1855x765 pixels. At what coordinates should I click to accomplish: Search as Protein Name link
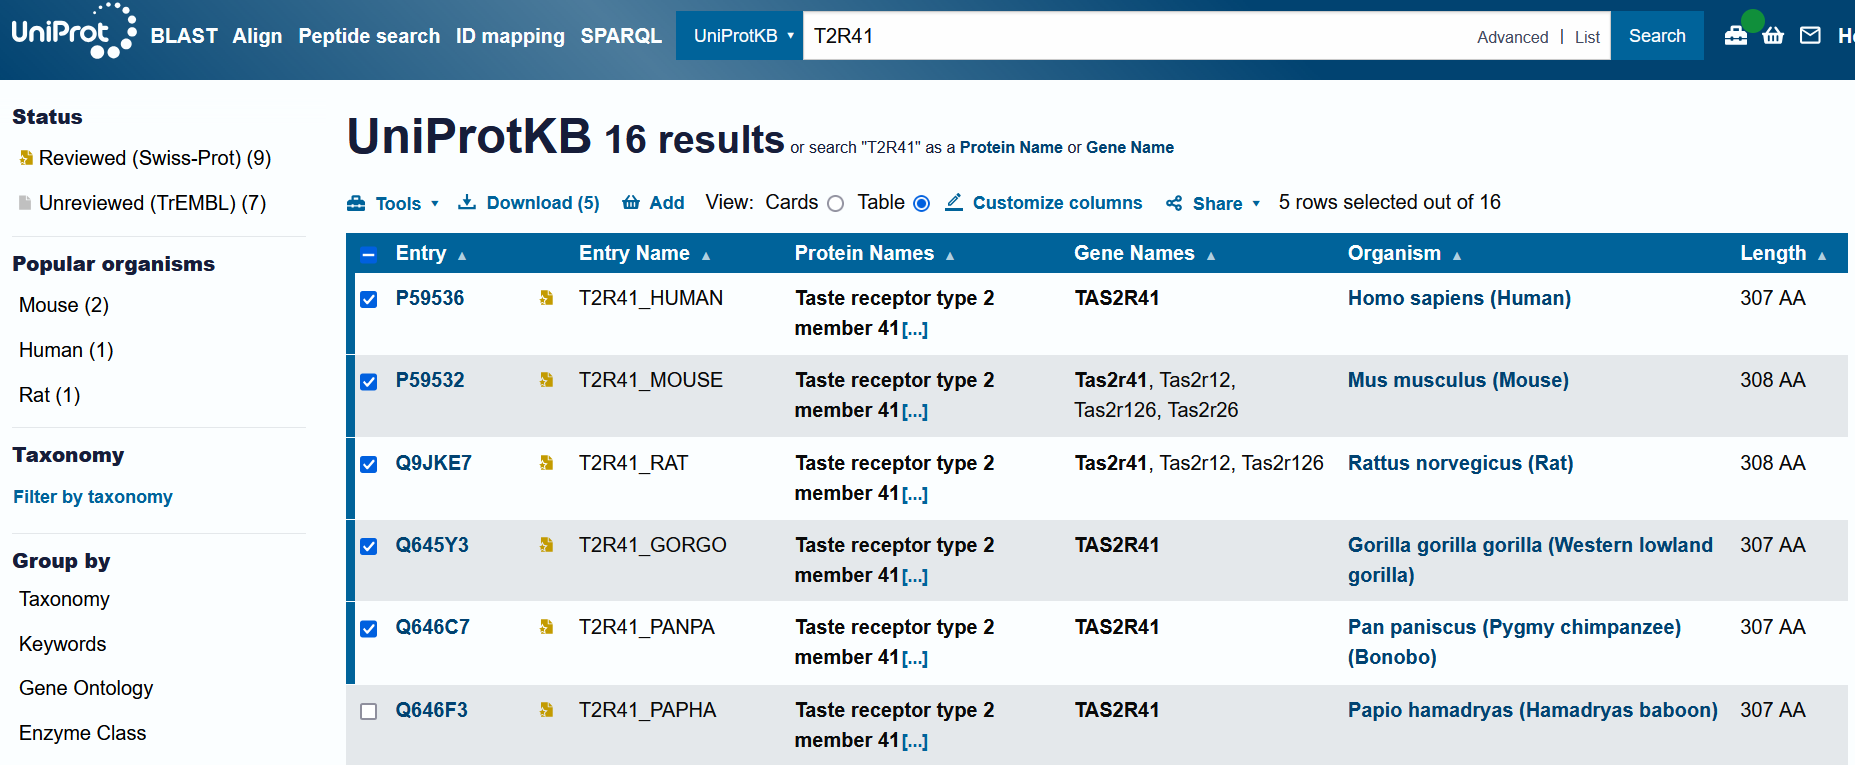[x=1011, y=147]
